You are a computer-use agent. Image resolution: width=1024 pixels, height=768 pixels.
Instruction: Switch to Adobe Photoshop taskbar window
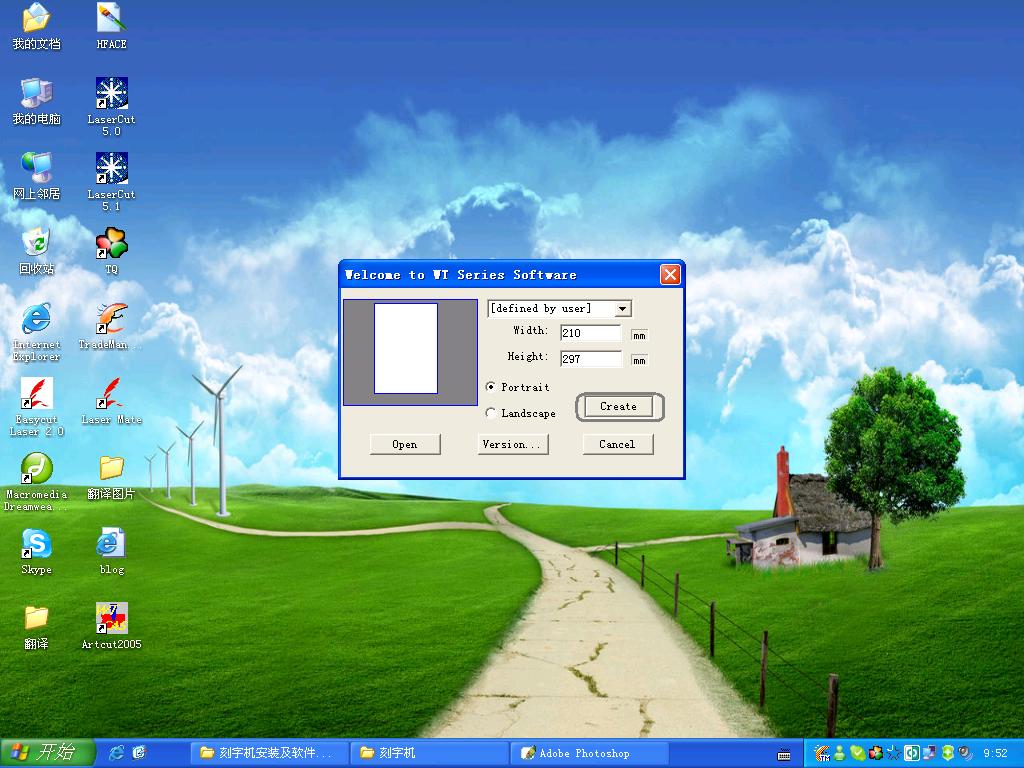click(x=589, y=753)
